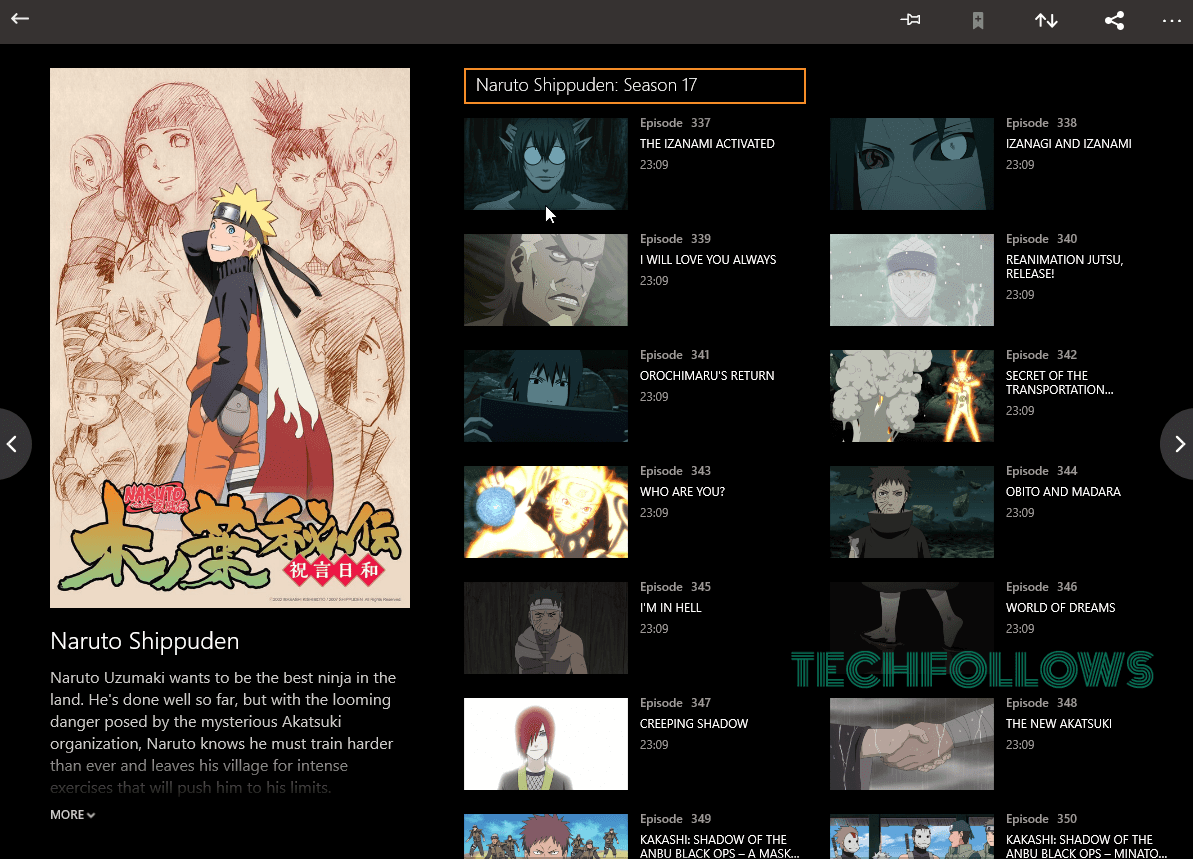The width and height of the screenshot is (1193, 859).
Task: Share Naruto Shippuden via share icon
Action: coord(1114,21)
